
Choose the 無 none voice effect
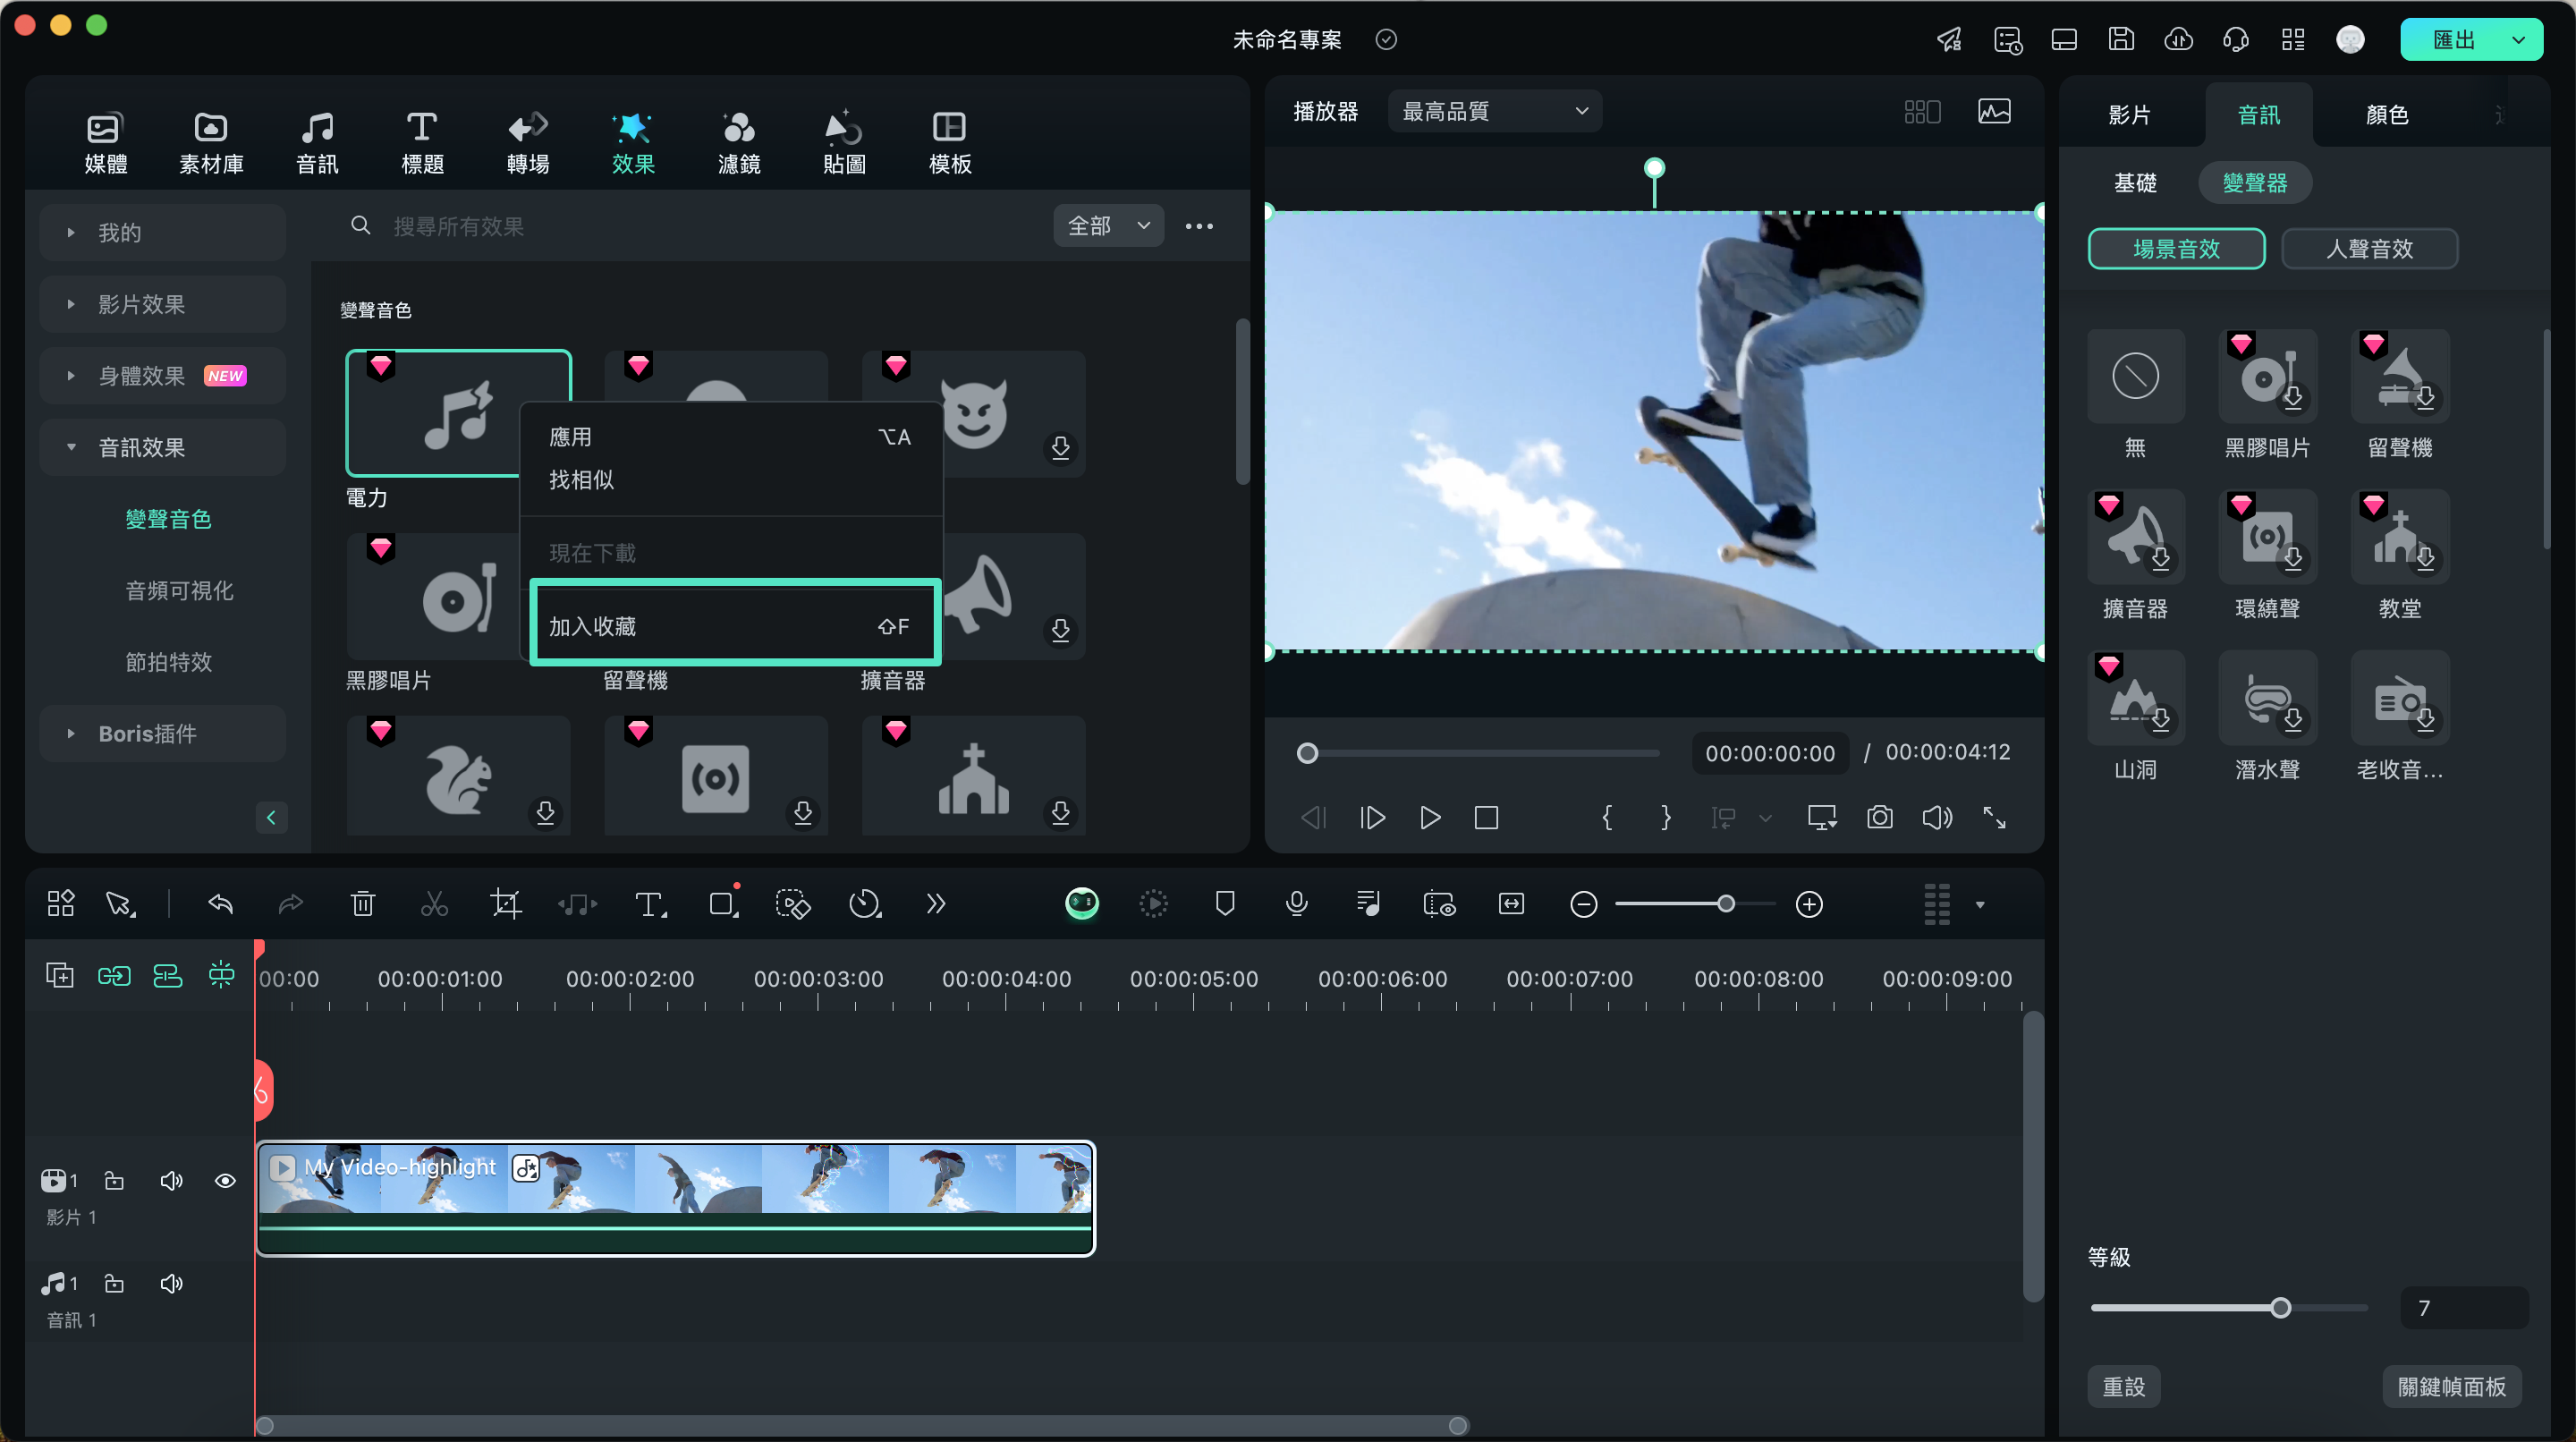(x=2135, y=377)
